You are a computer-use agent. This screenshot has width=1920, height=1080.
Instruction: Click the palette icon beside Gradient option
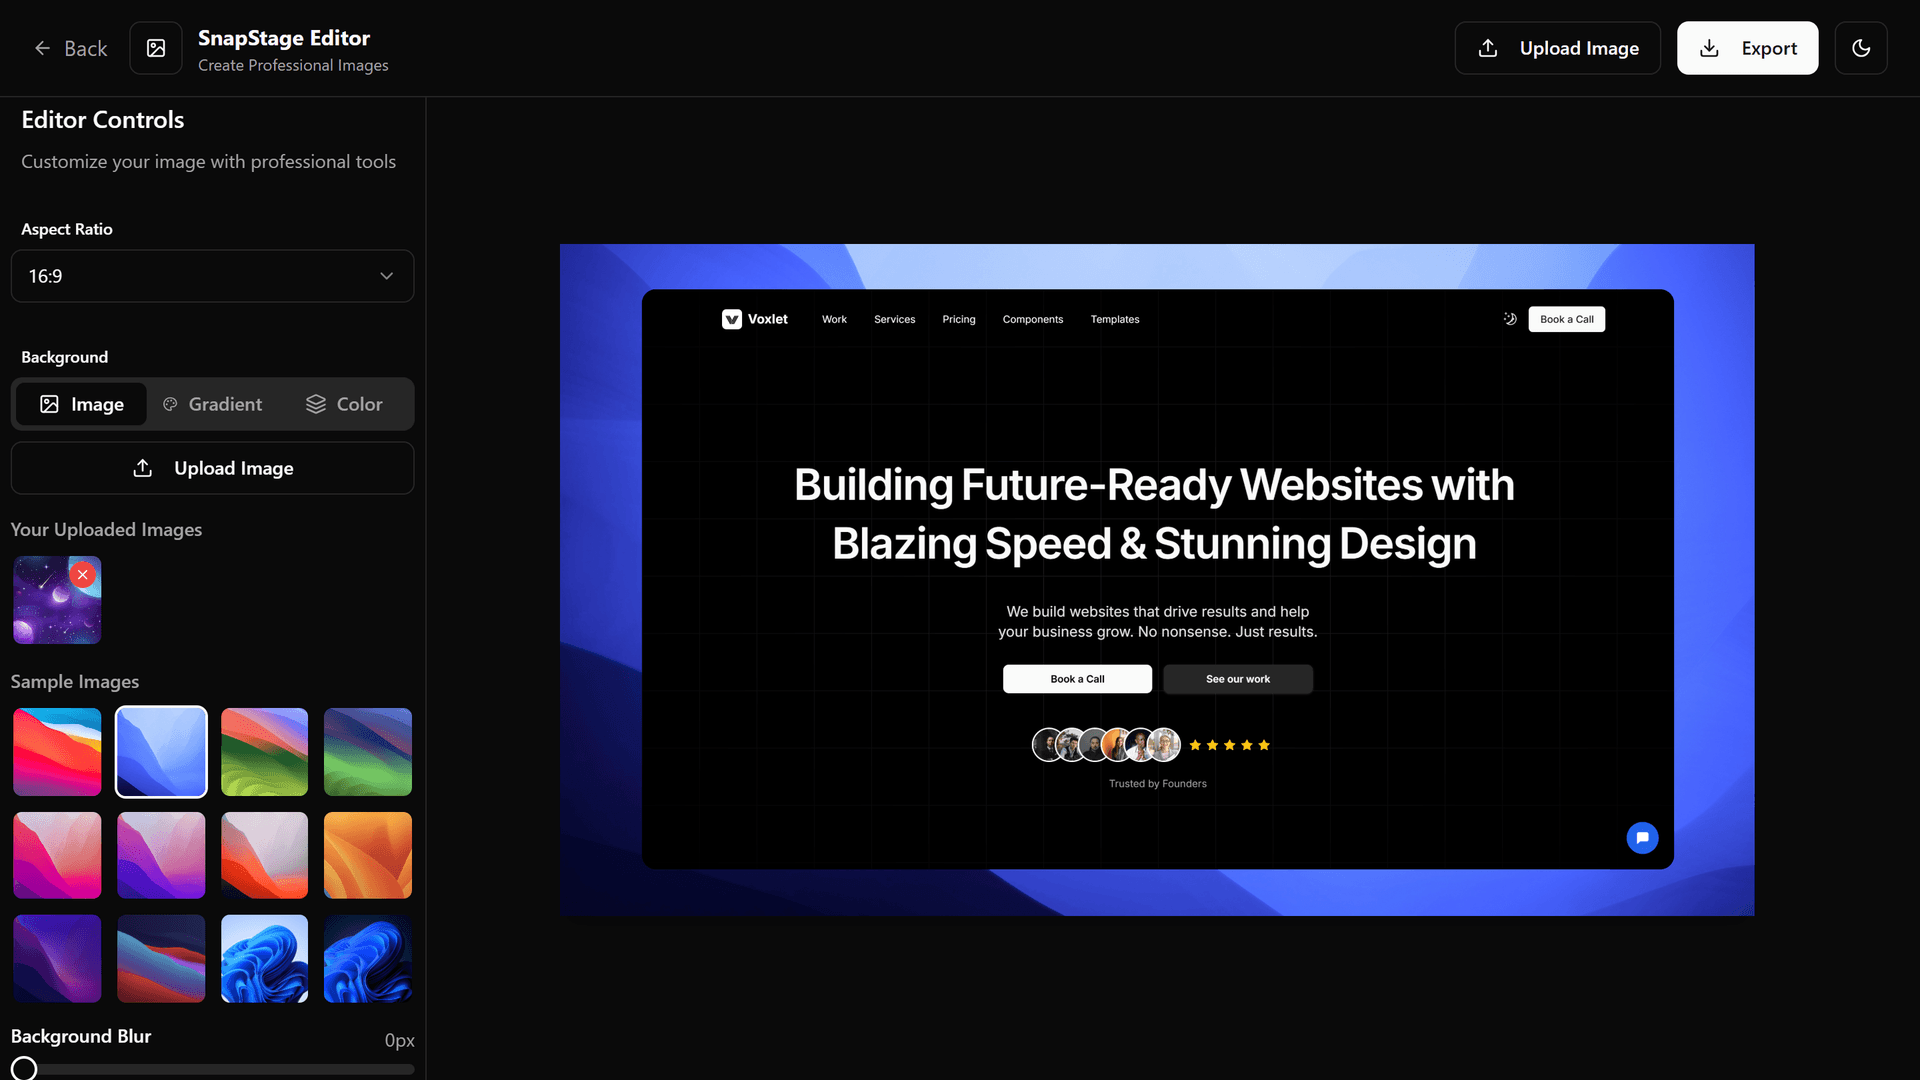171,404
